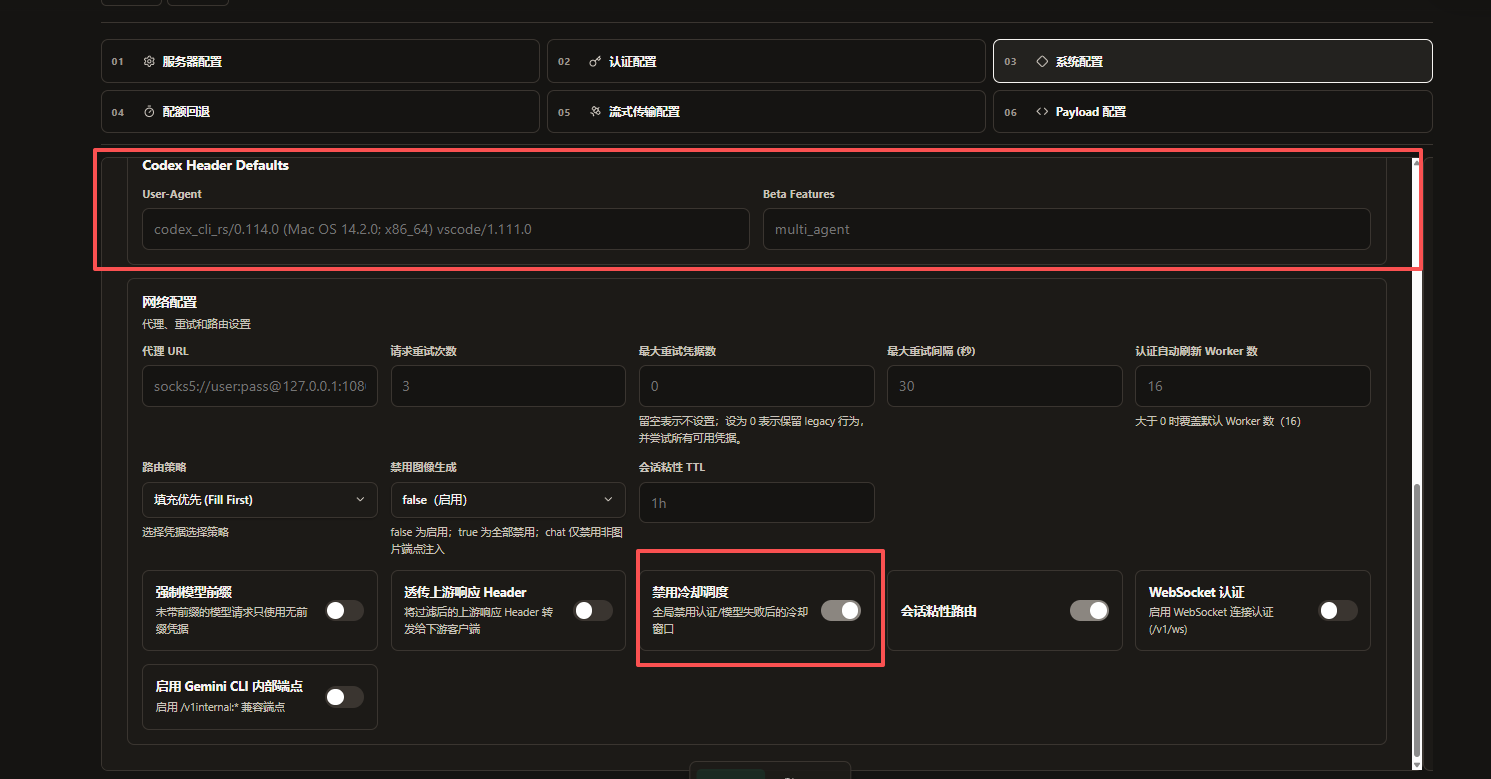Click the 代理 URL input field

pos(260,386)
